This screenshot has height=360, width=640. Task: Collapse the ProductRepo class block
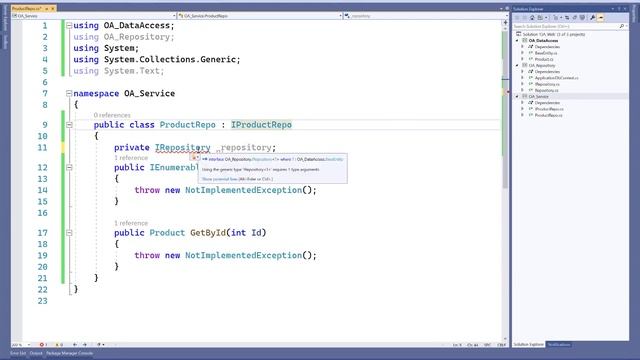point(69,125)
